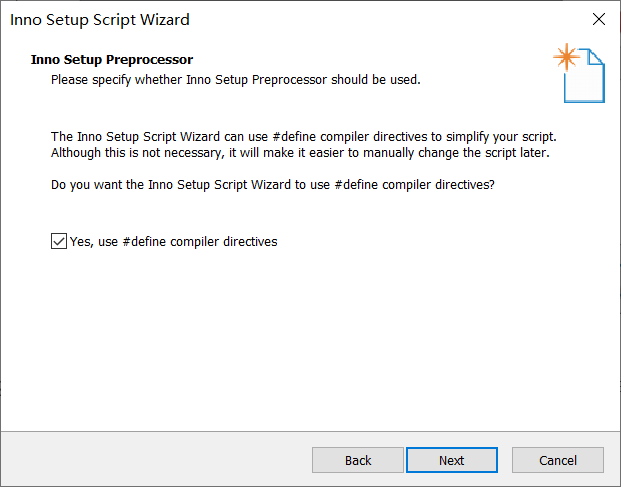Go to the Next wizard page

(x=451, y=460)
